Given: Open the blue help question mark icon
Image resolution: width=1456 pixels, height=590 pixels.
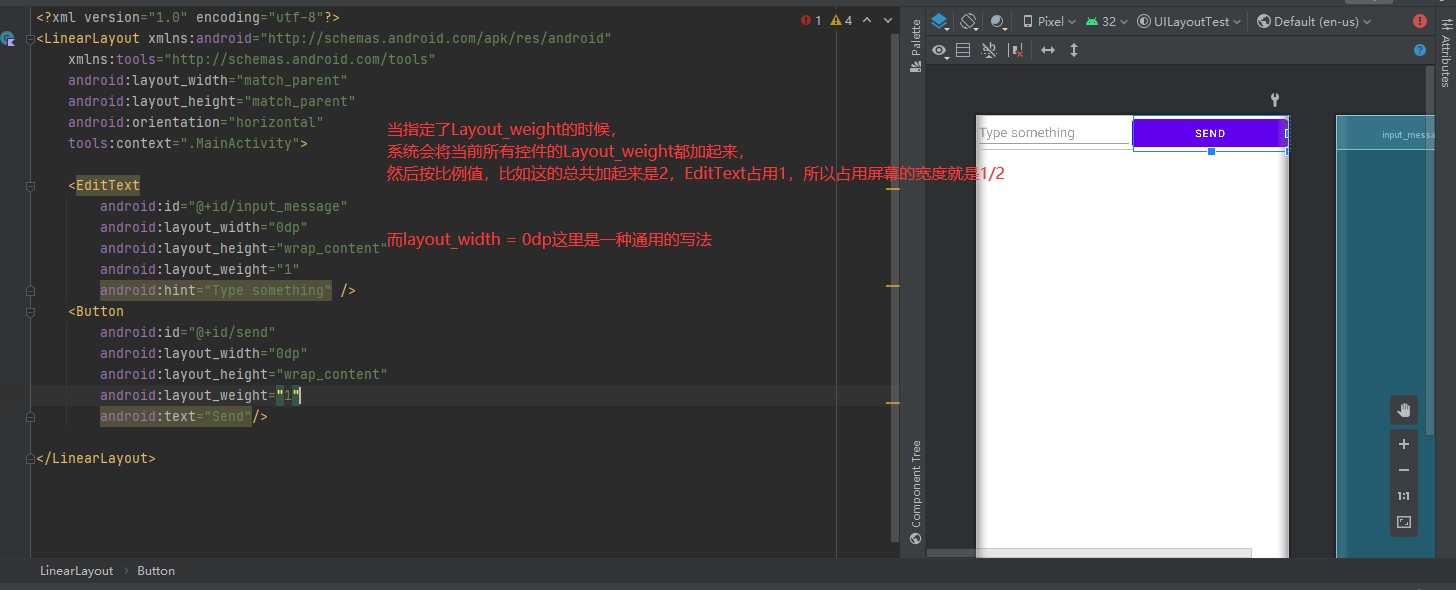Looking at the screenshot, I should pyautogui.click(x=1420, y=50).
